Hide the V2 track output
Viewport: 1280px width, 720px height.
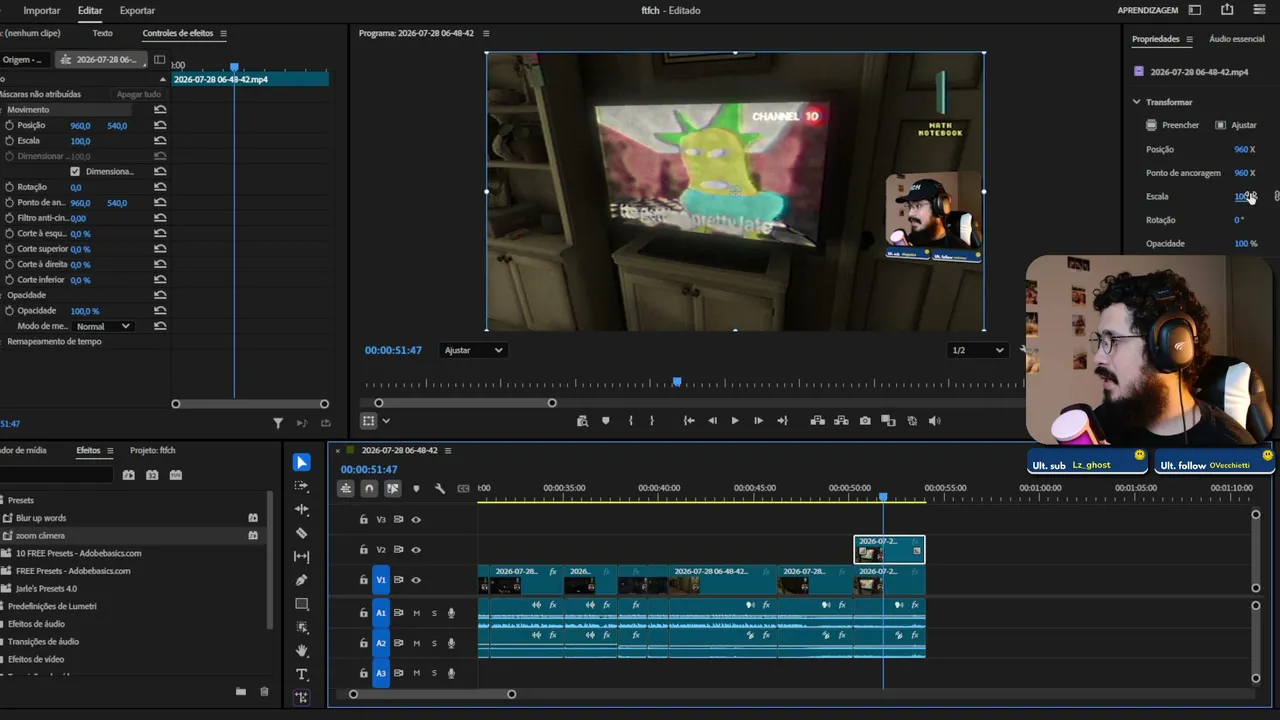click(416, 550)
